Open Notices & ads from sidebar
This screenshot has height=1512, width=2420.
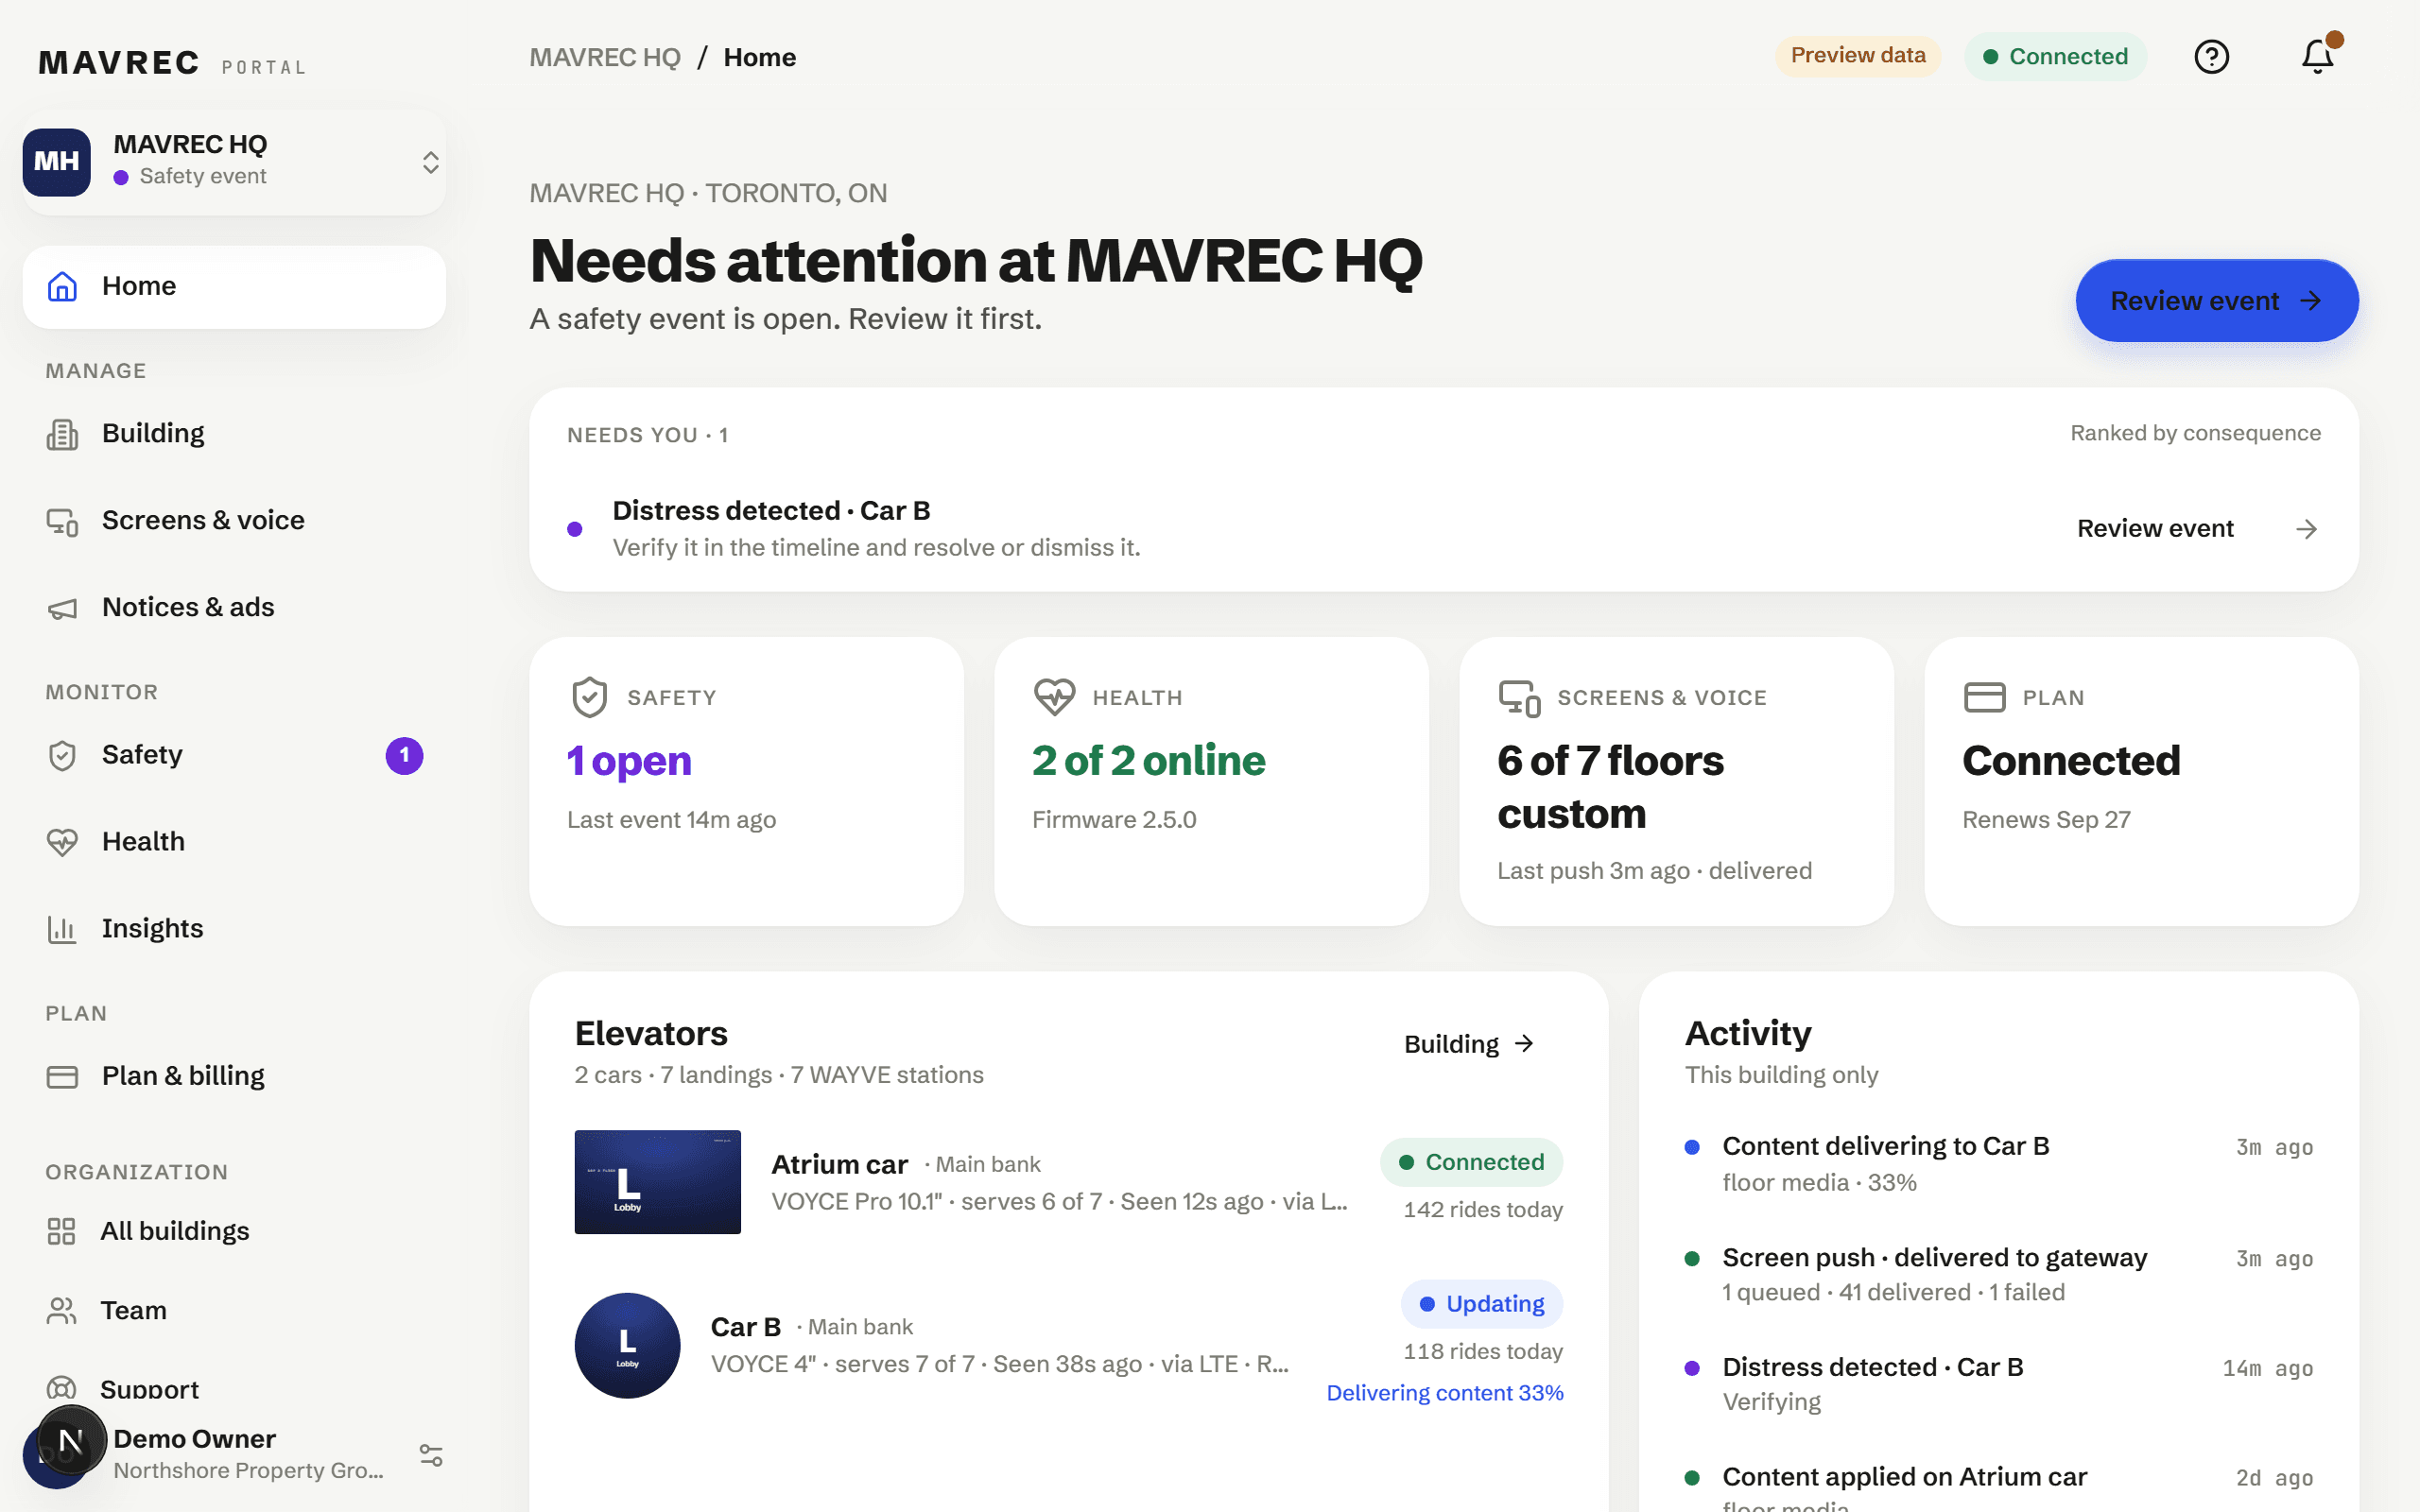click(x=234, y=608)
